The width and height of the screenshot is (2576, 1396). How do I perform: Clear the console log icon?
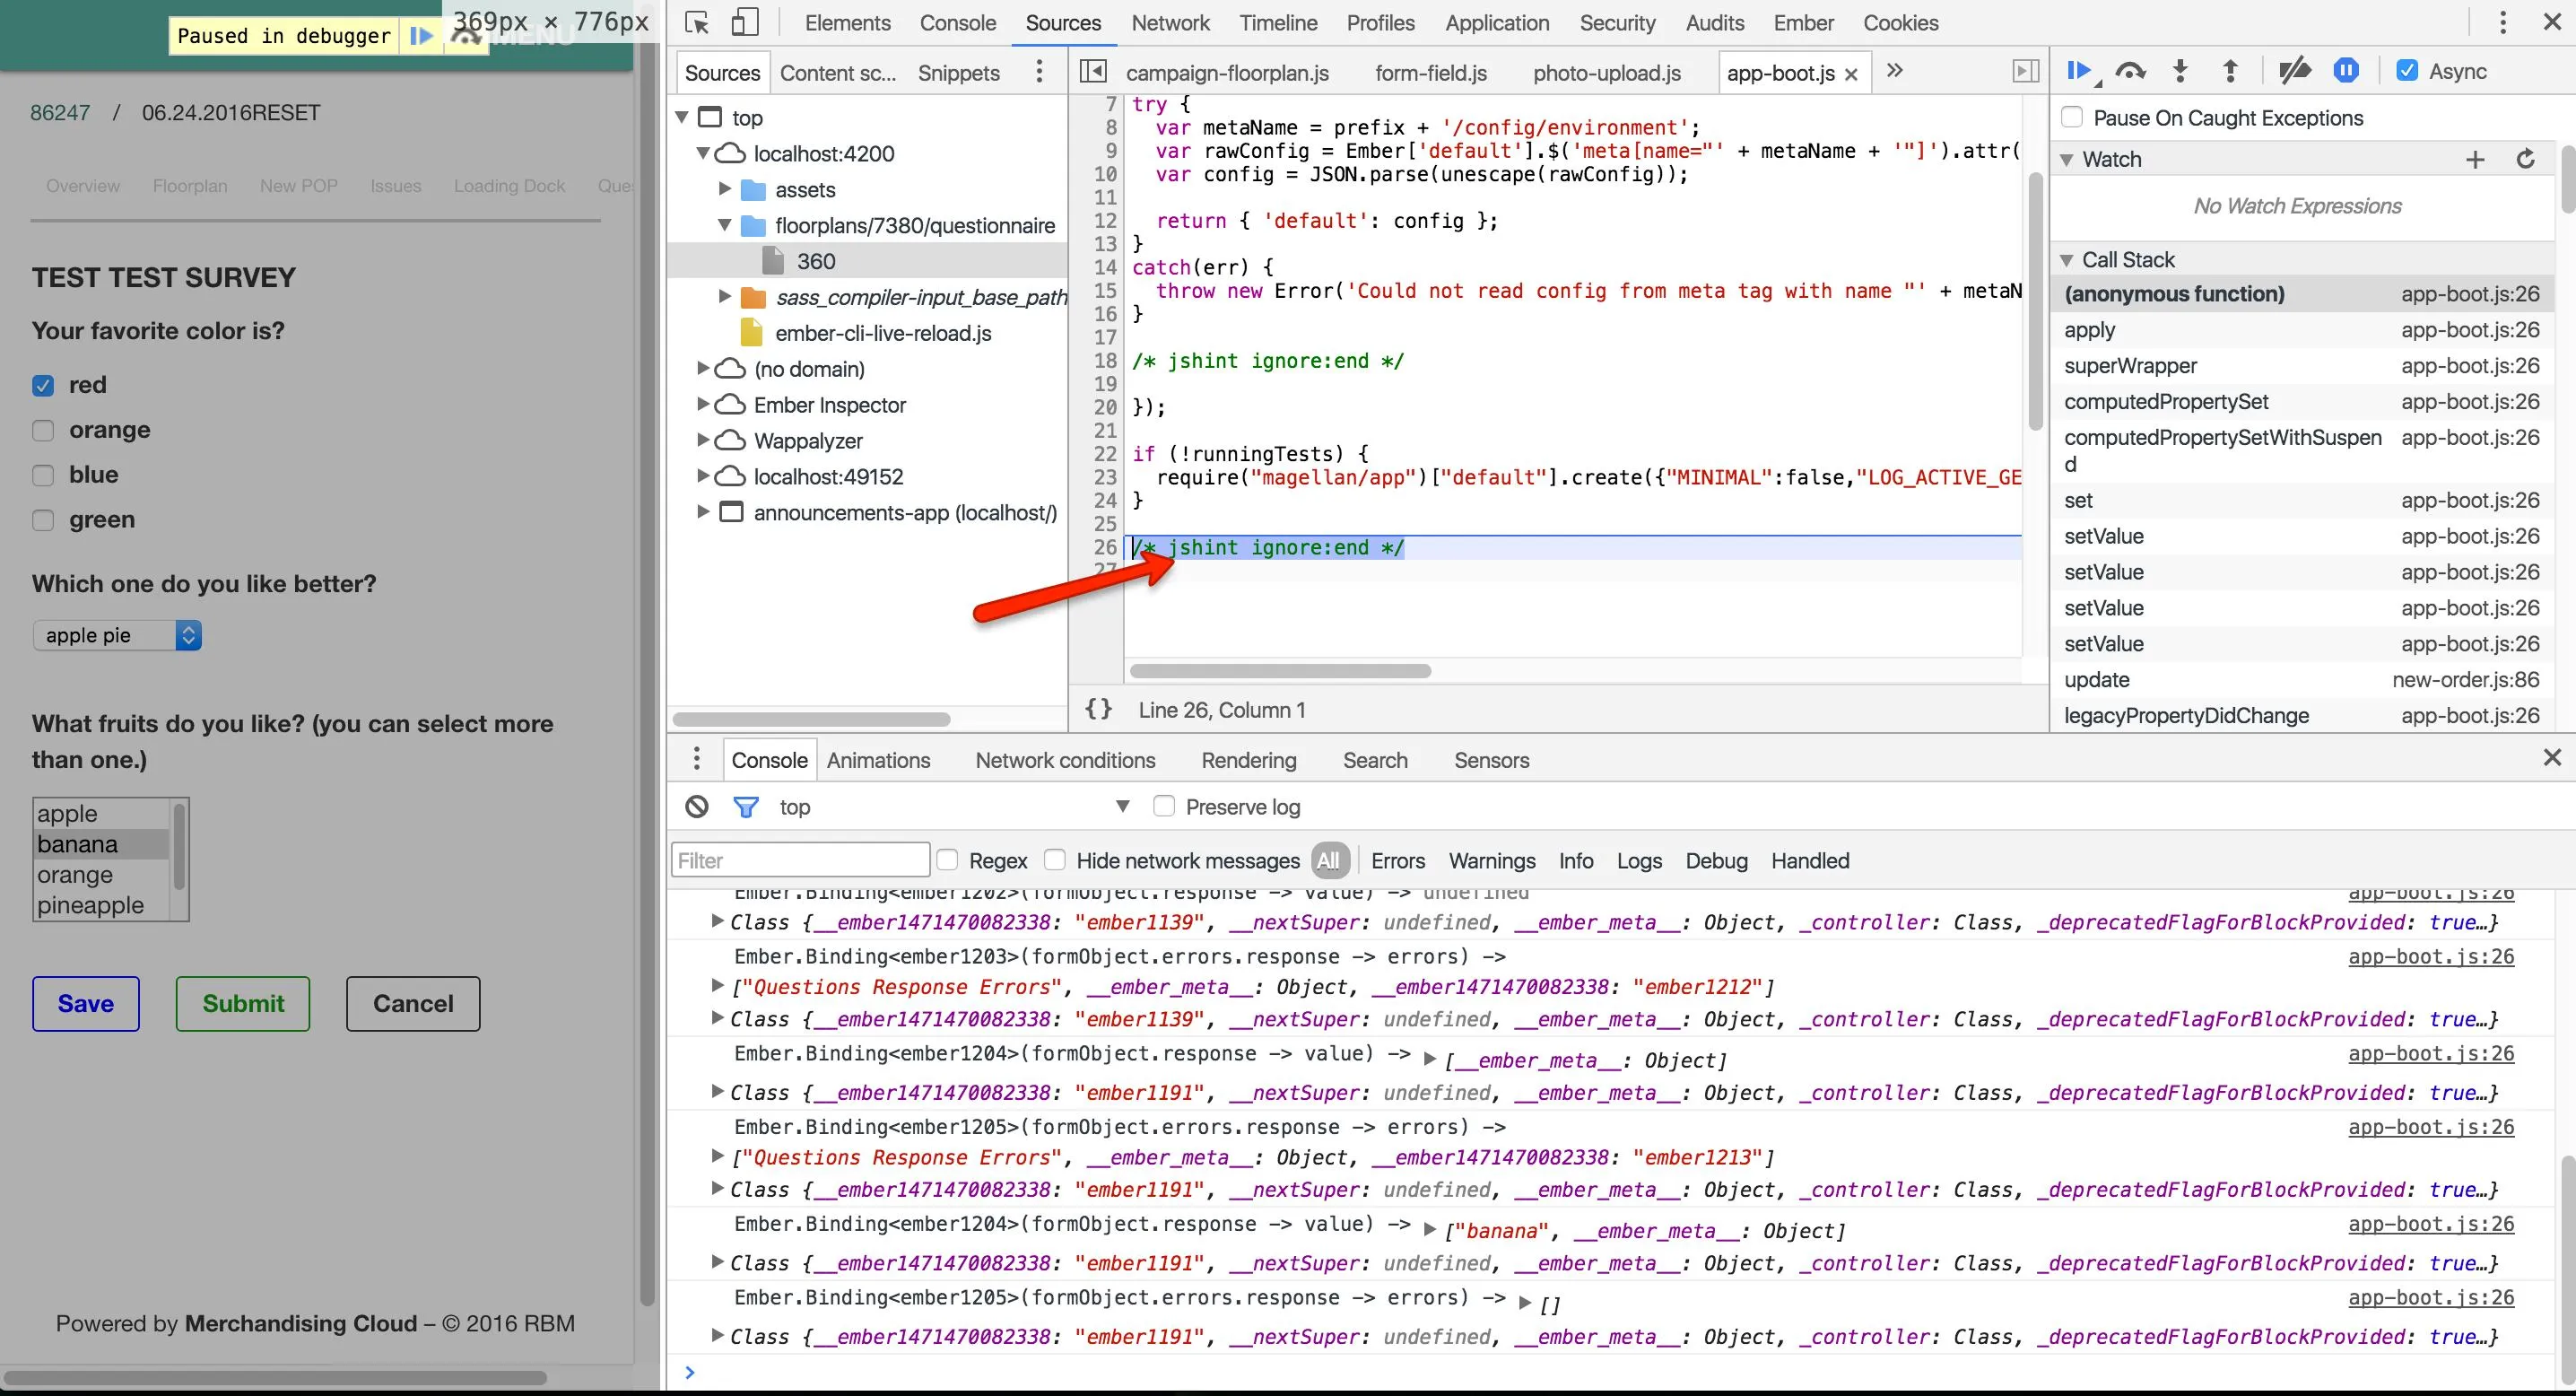697,807
